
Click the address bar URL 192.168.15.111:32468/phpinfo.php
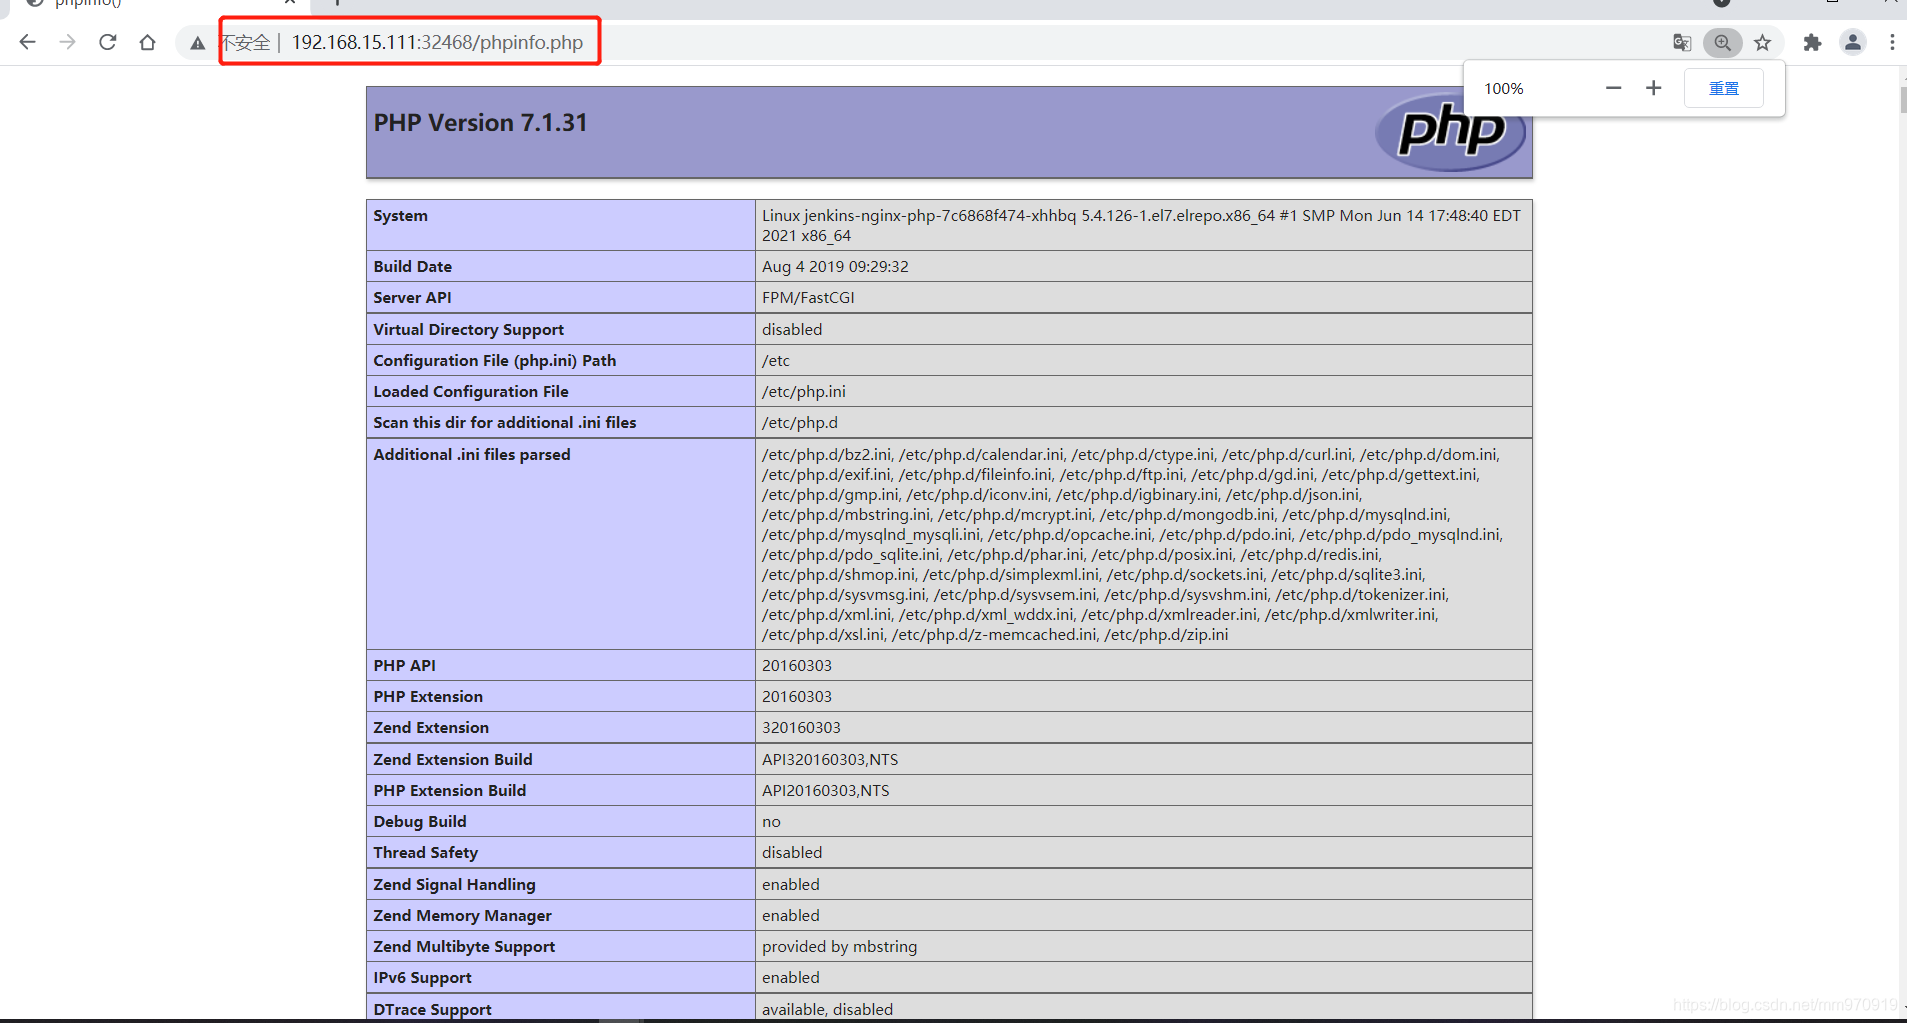click(437, 42)
